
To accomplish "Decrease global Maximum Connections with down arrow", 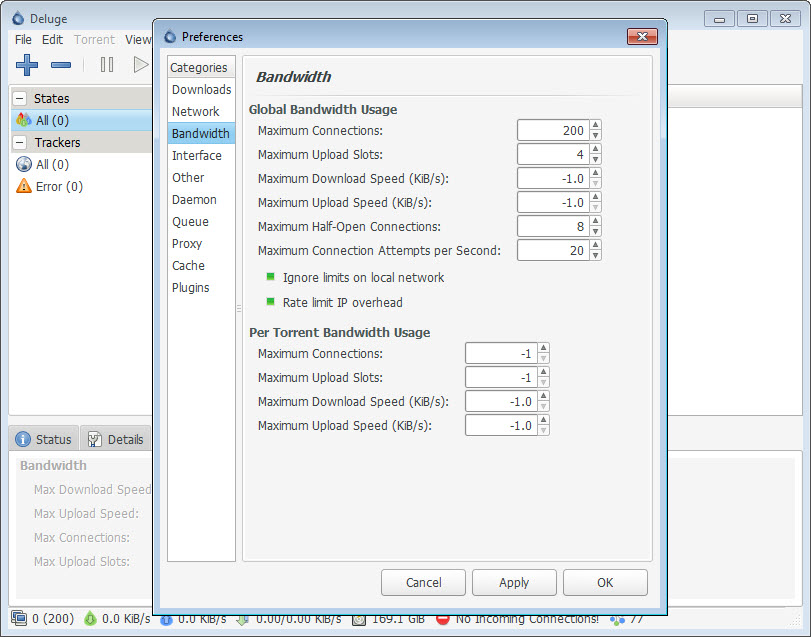I will click(x=595, y=135).
